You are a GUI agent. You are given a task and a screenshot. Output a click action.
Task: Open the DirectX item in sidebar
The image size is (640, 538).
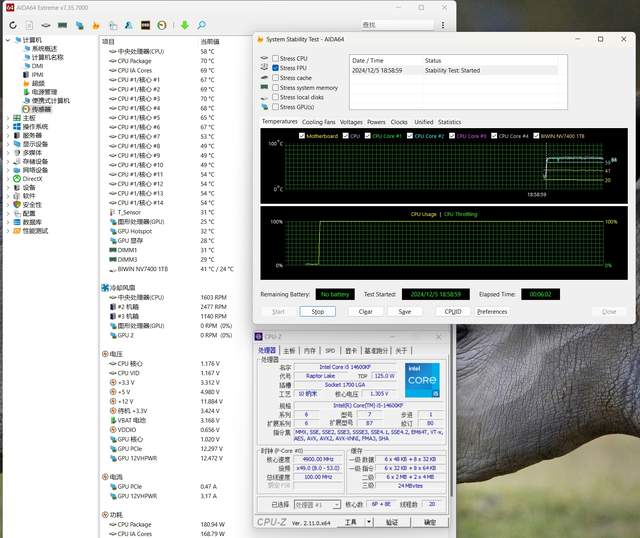(x=31, y=179)
